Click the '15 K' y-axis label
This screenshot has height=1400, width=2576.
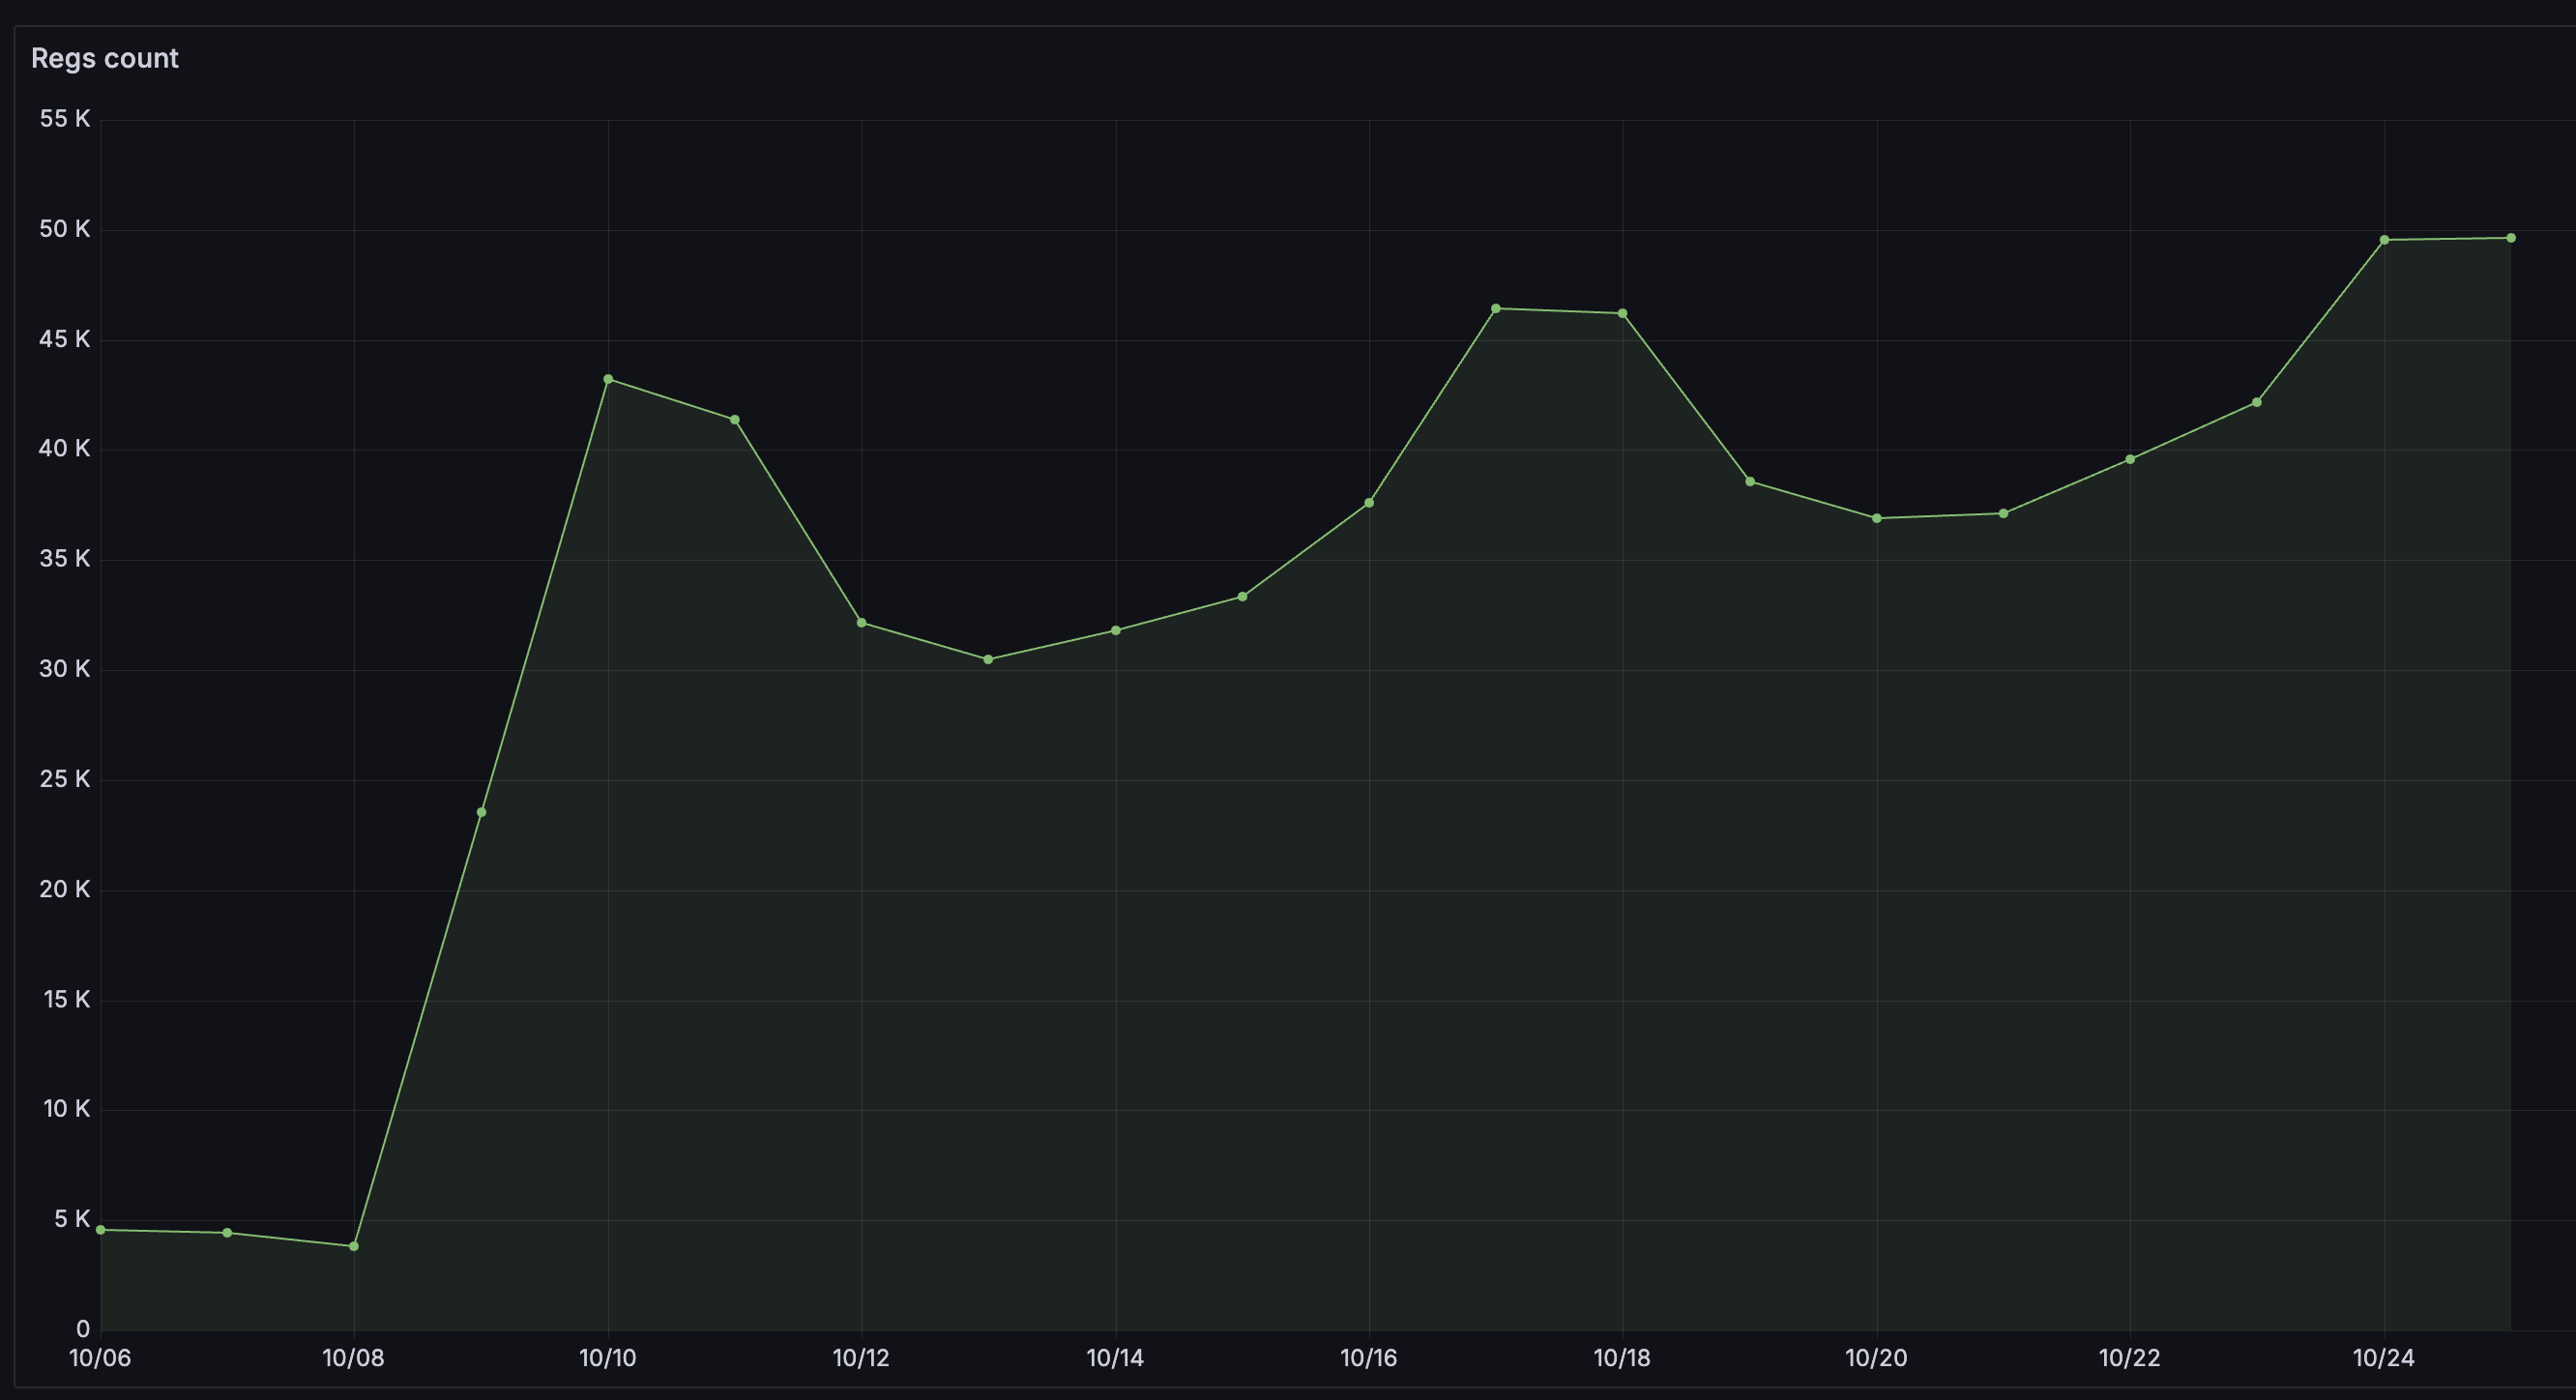point(67,999)
